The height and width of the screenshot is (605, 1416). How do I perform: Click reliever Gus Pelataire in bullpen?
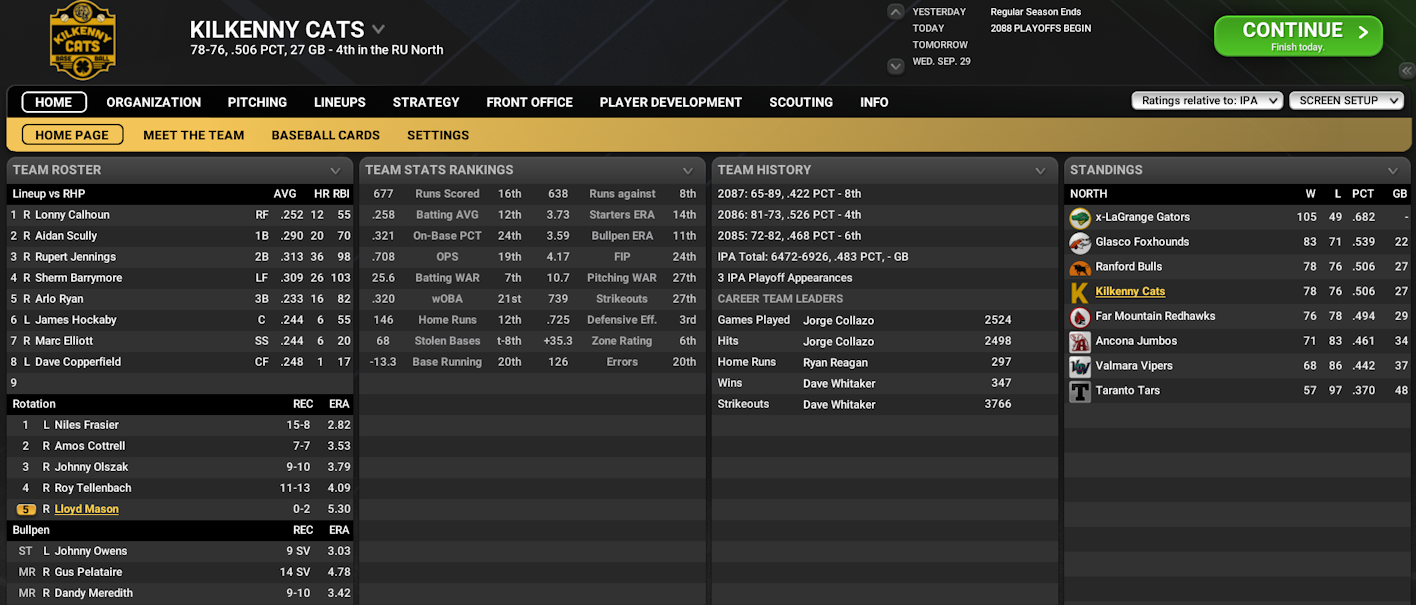point(88,572)
